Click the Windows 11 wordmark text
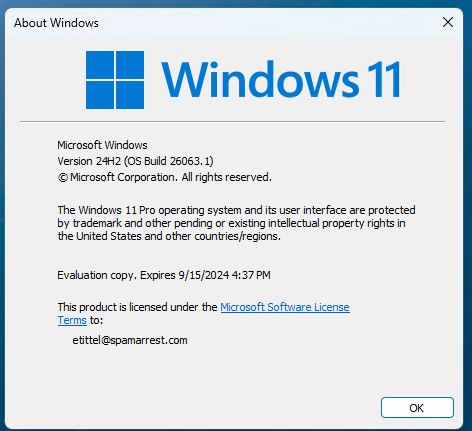The width and height of the screenshot is (472, 431). coord(281,80)
